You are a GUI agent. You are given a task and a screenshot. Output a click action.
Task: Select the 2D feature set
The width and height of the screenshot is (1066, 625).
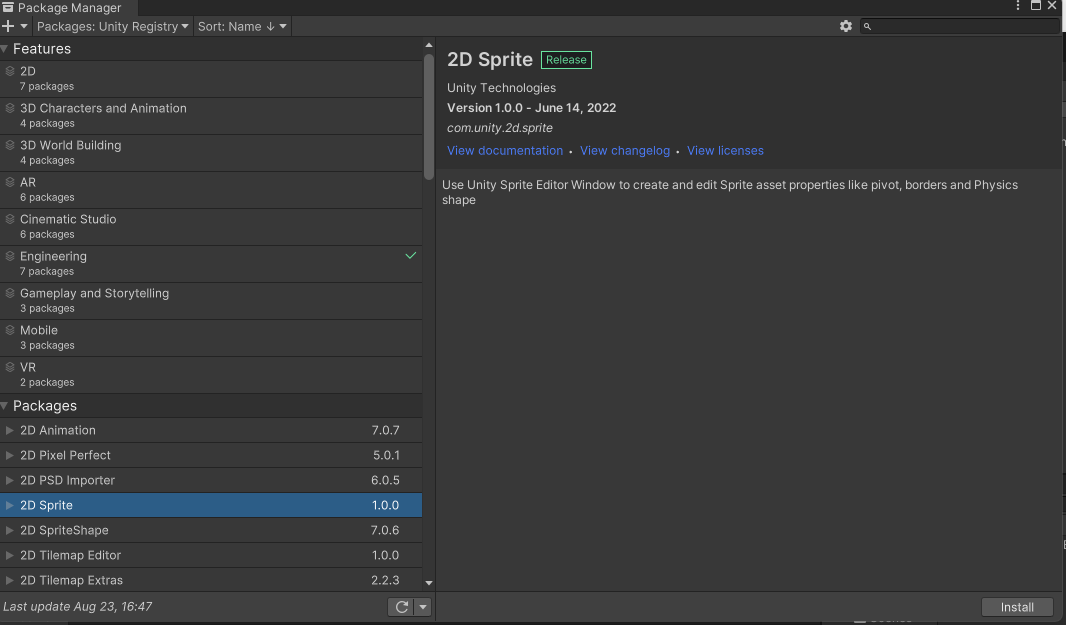pos(211,79)
